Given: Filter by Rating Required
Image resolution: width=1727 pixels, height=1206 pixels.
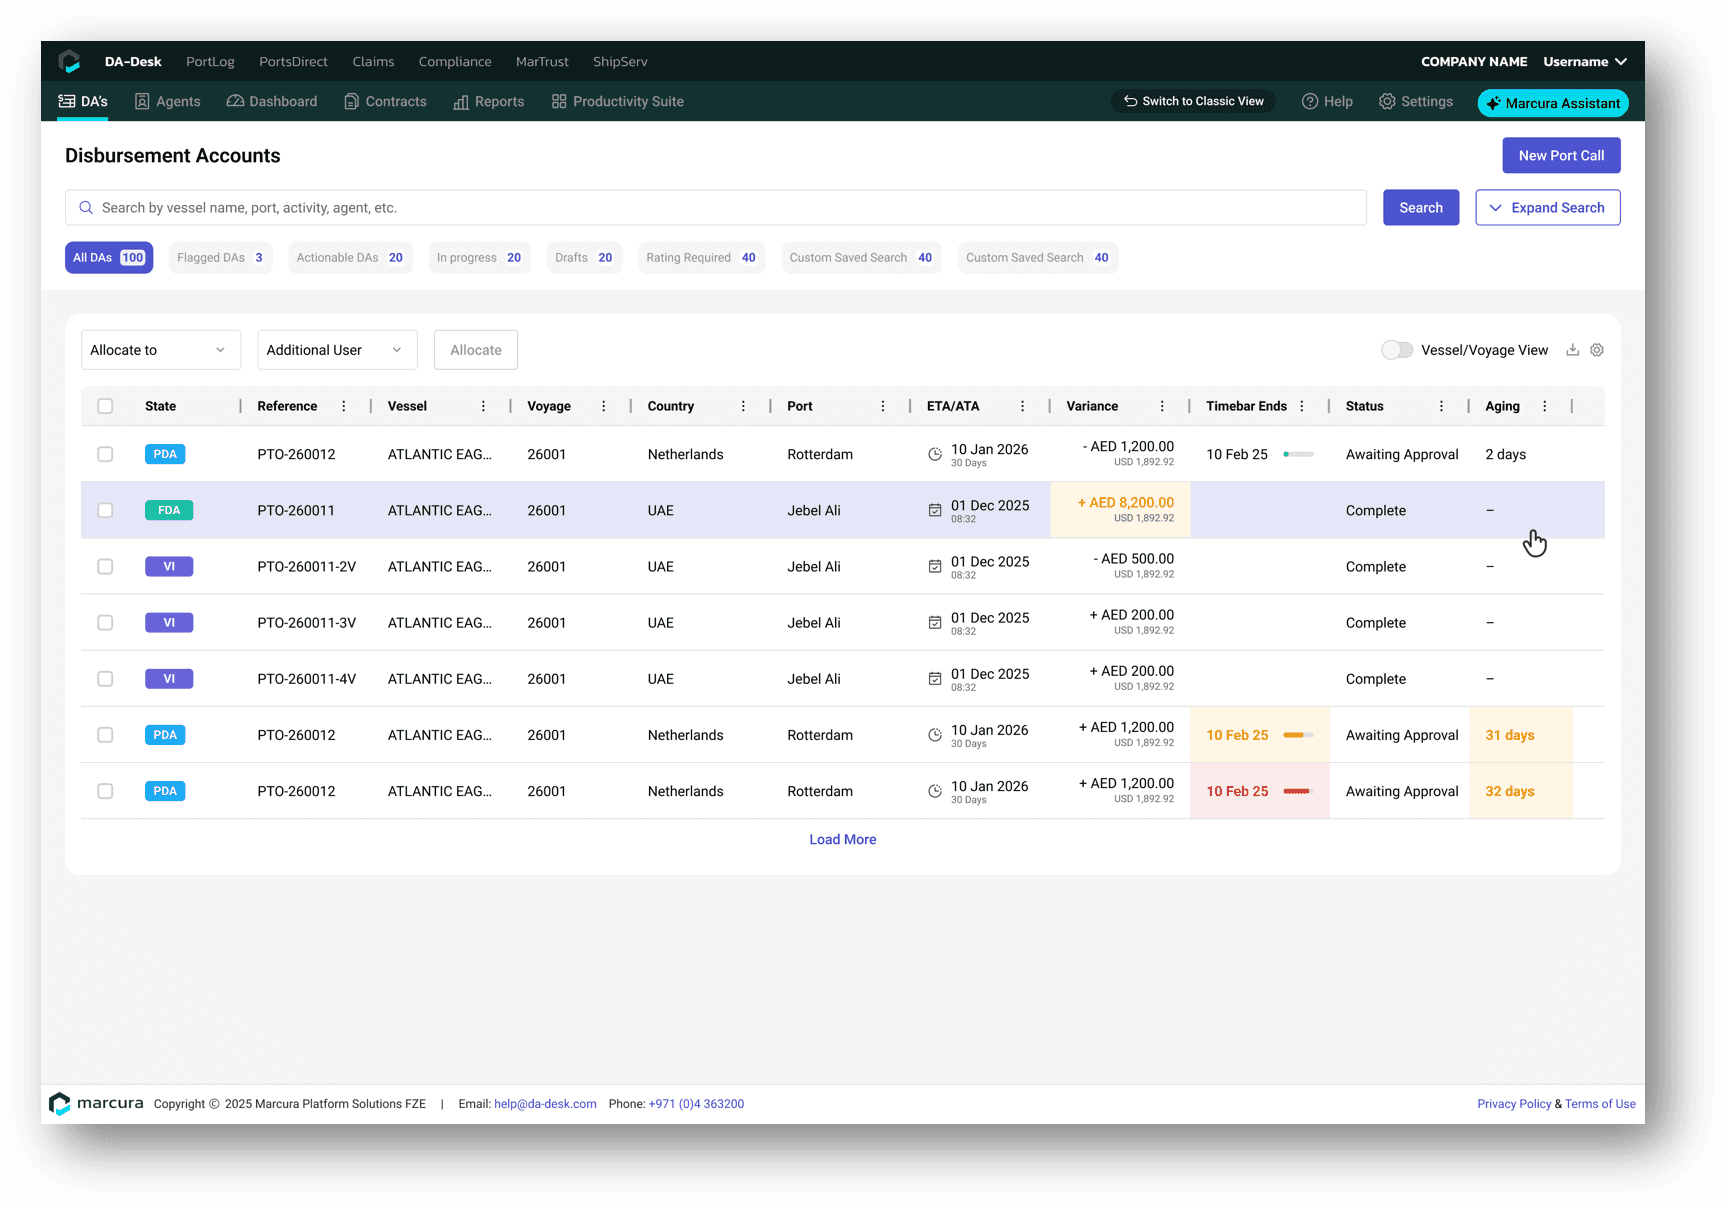Looking at the screenshot, I should click(x=701, y=258).
